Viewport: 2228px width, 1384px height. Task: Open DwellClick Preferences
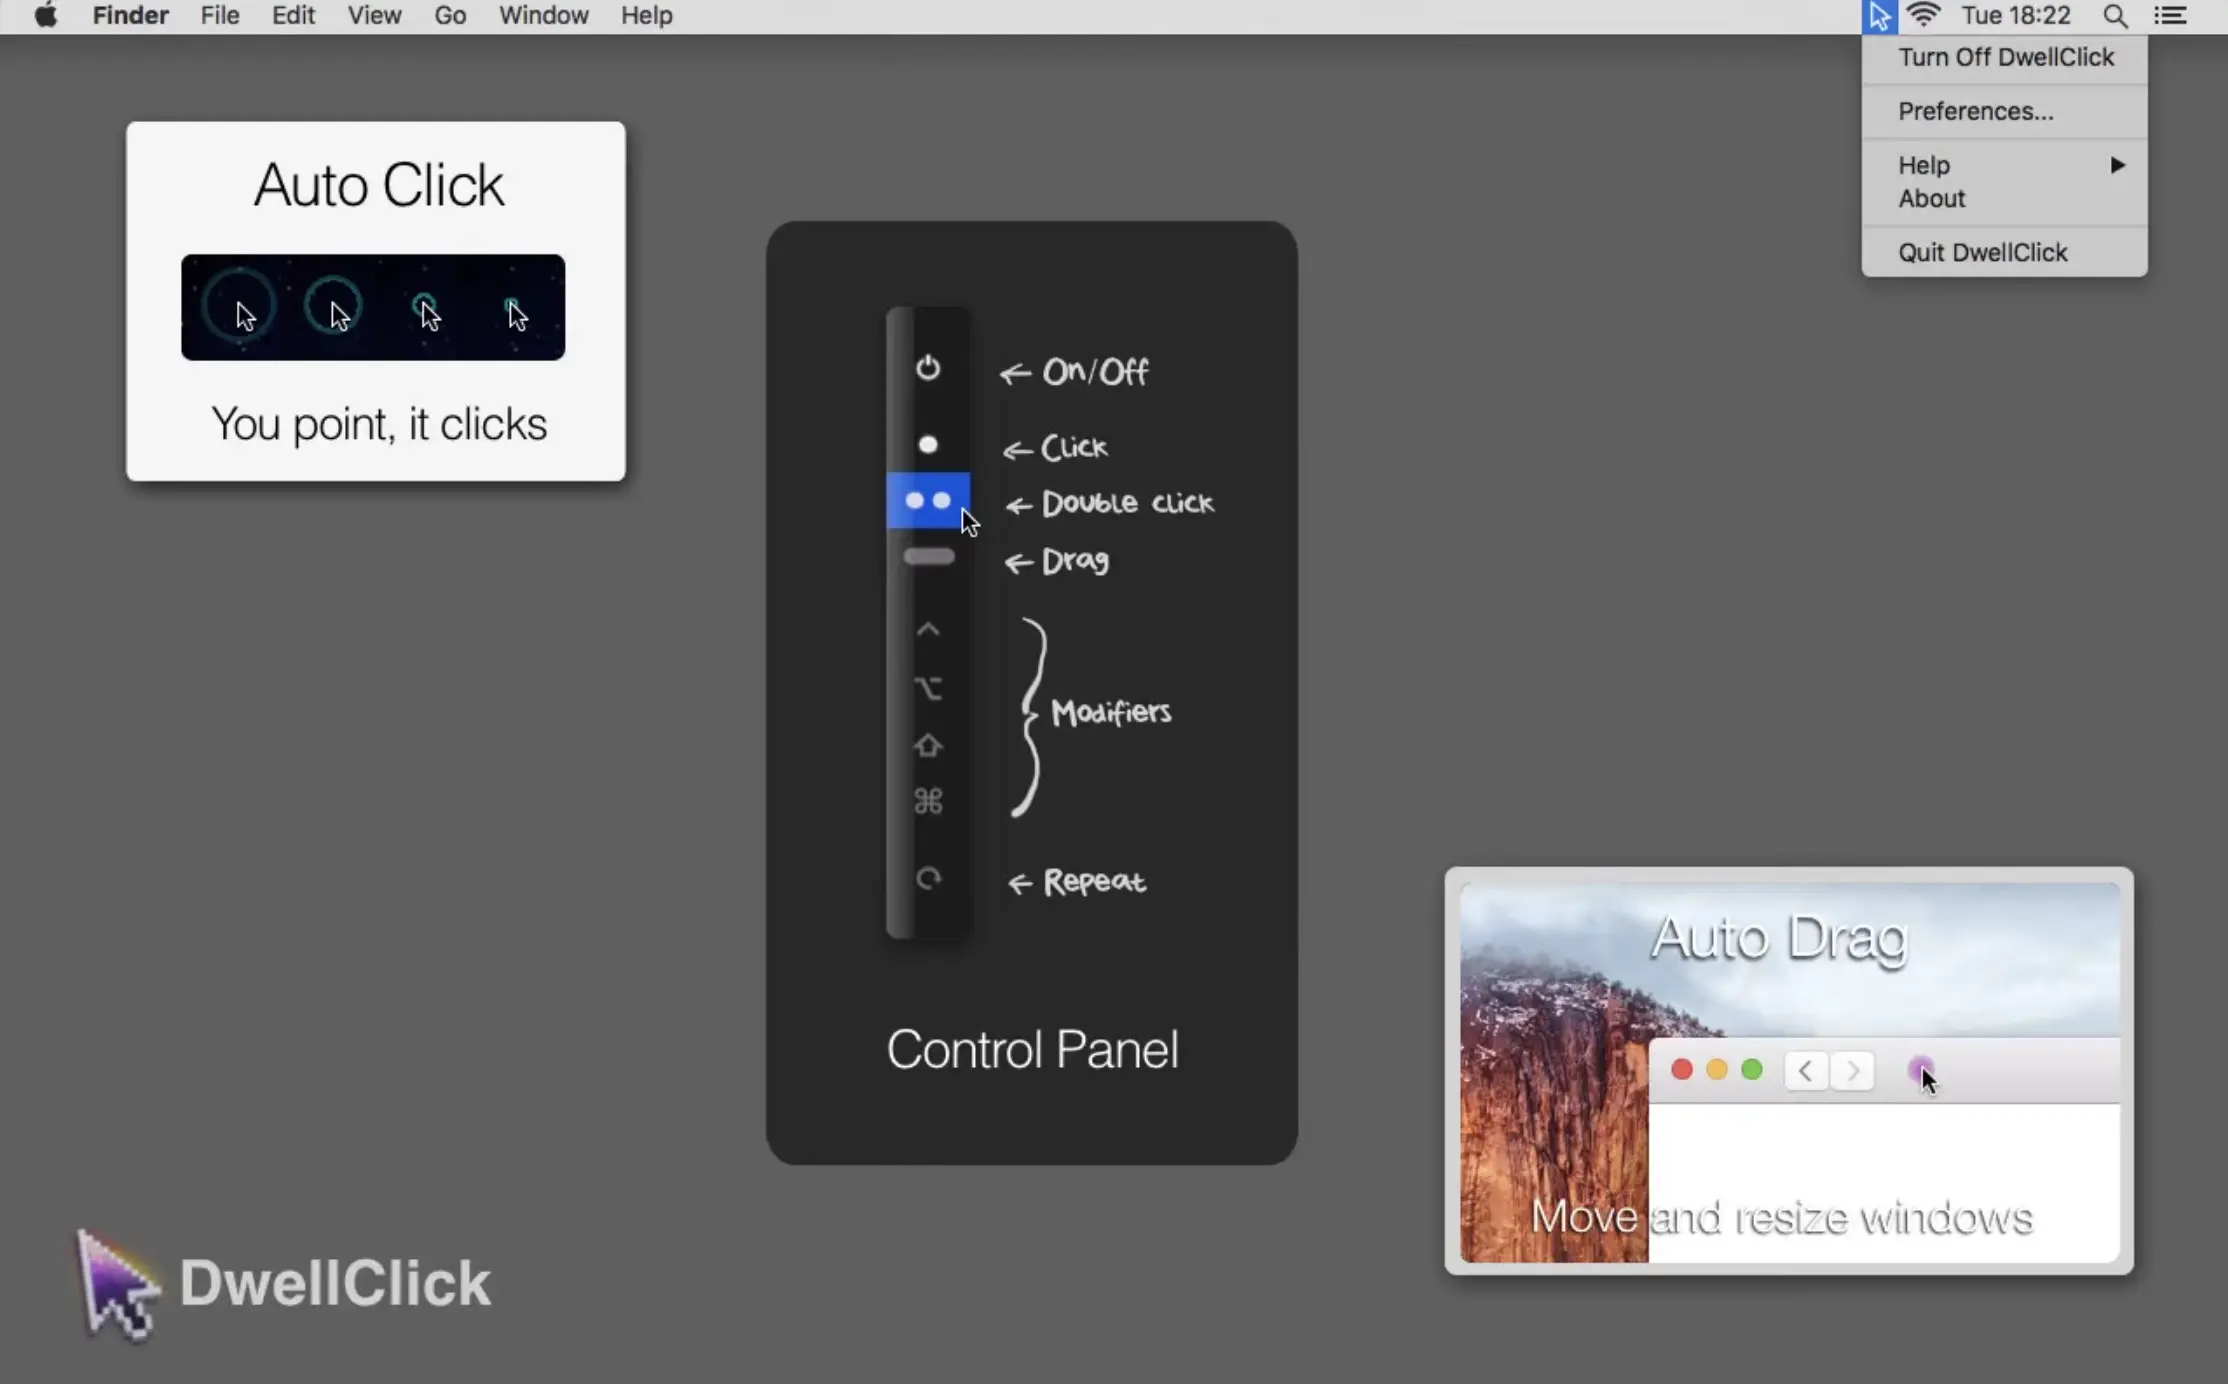click(x=1973, y=110)
